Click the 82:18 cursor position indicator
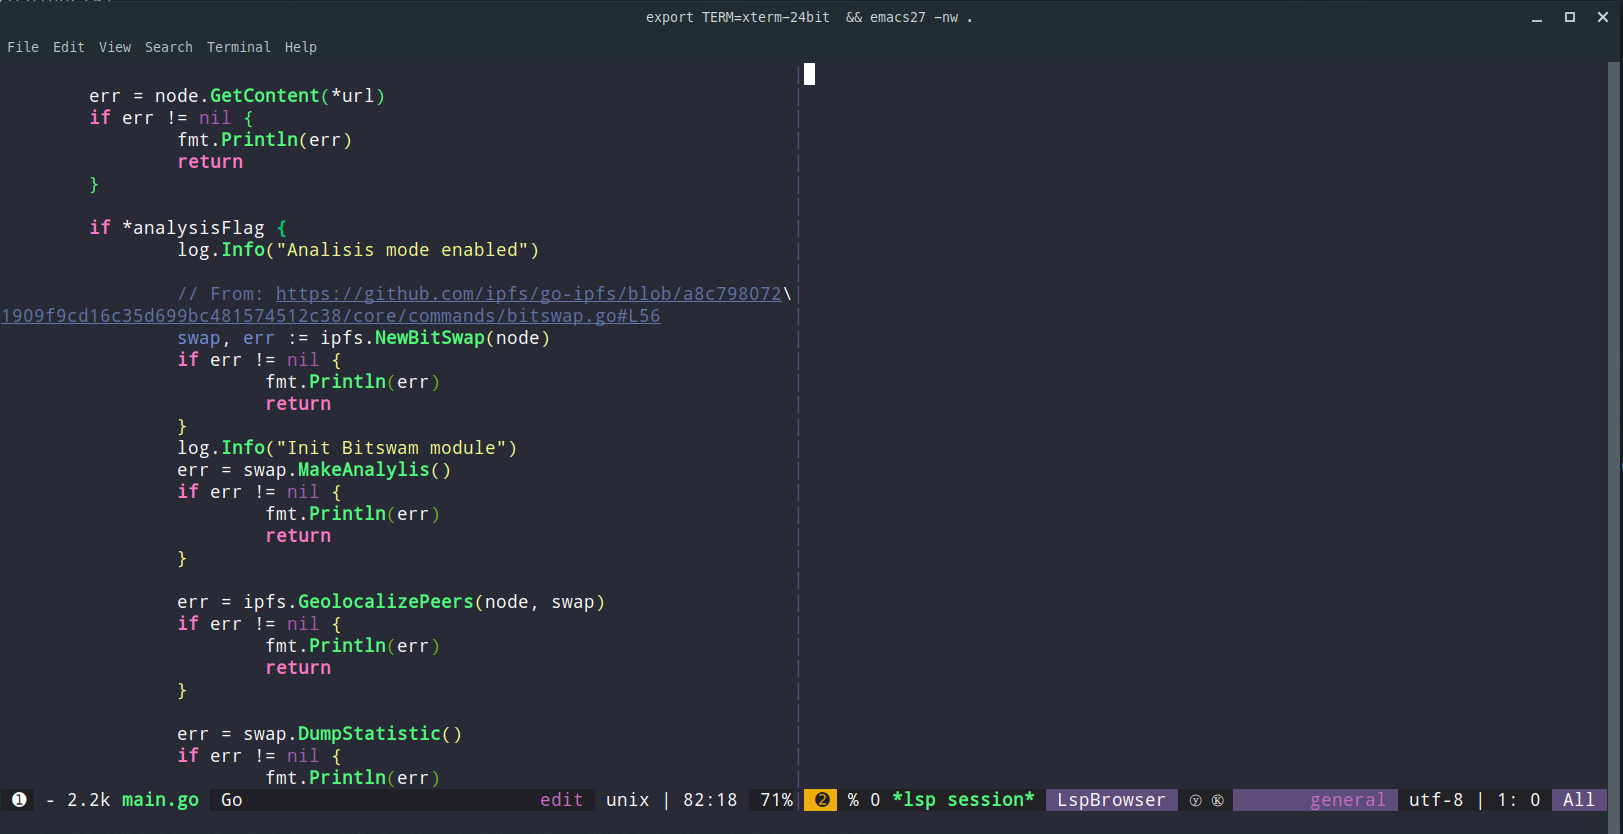The image size is (1623, 834). pos(710,800)
